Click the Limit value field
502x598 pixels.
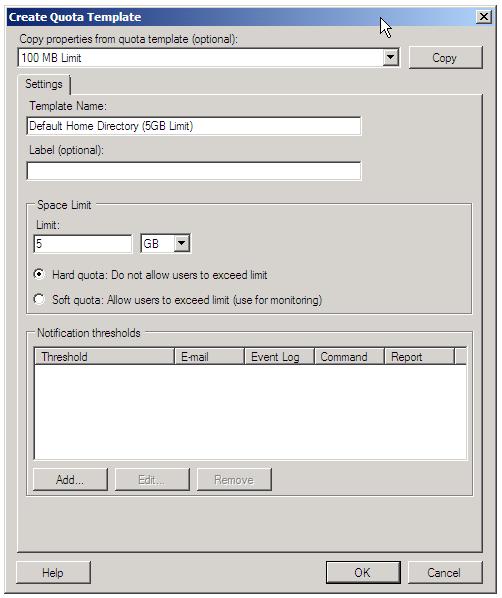pyautogui.click(x=83, y=244)
